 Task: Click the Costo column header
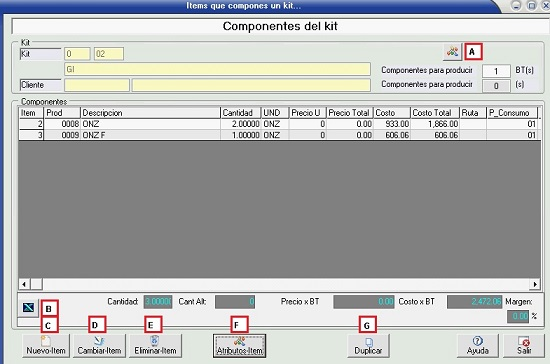(x=392, y=113)
